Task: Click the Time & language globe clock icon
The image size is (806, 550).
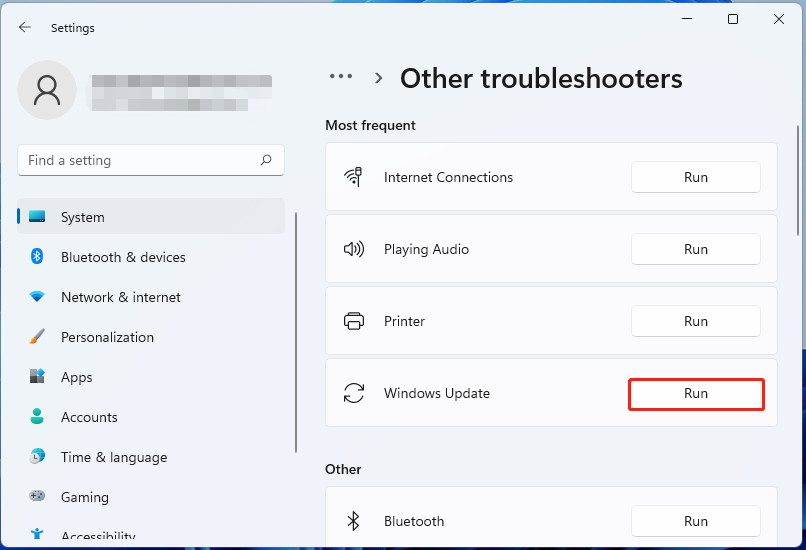Action: pyautogui.click(x=37, y=456)
